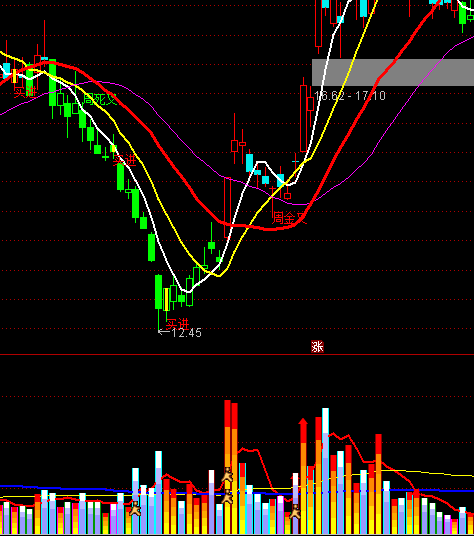Click the red divider between price and volume

pos(237,354)
